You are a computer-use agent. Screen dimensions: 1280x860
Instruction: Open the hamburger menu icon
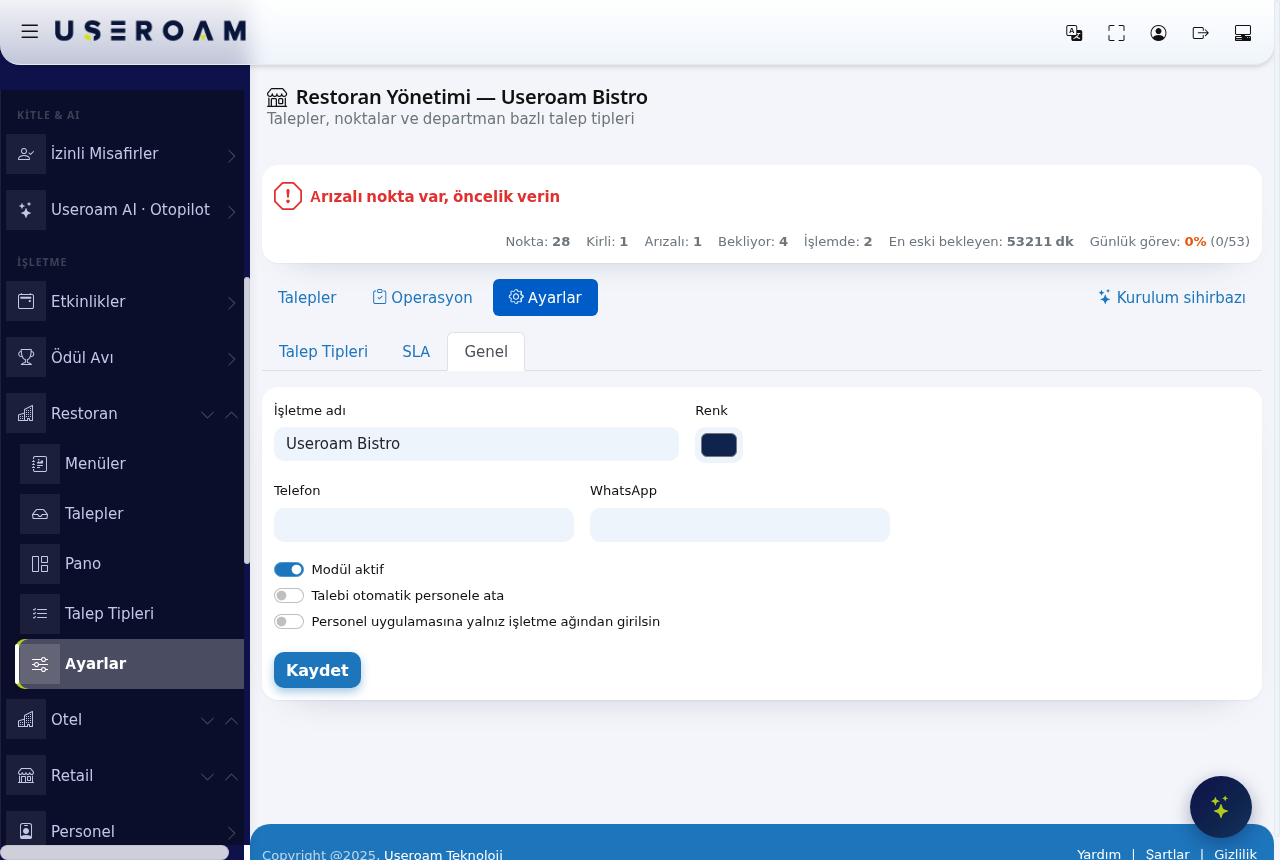(x=30, y=31)
